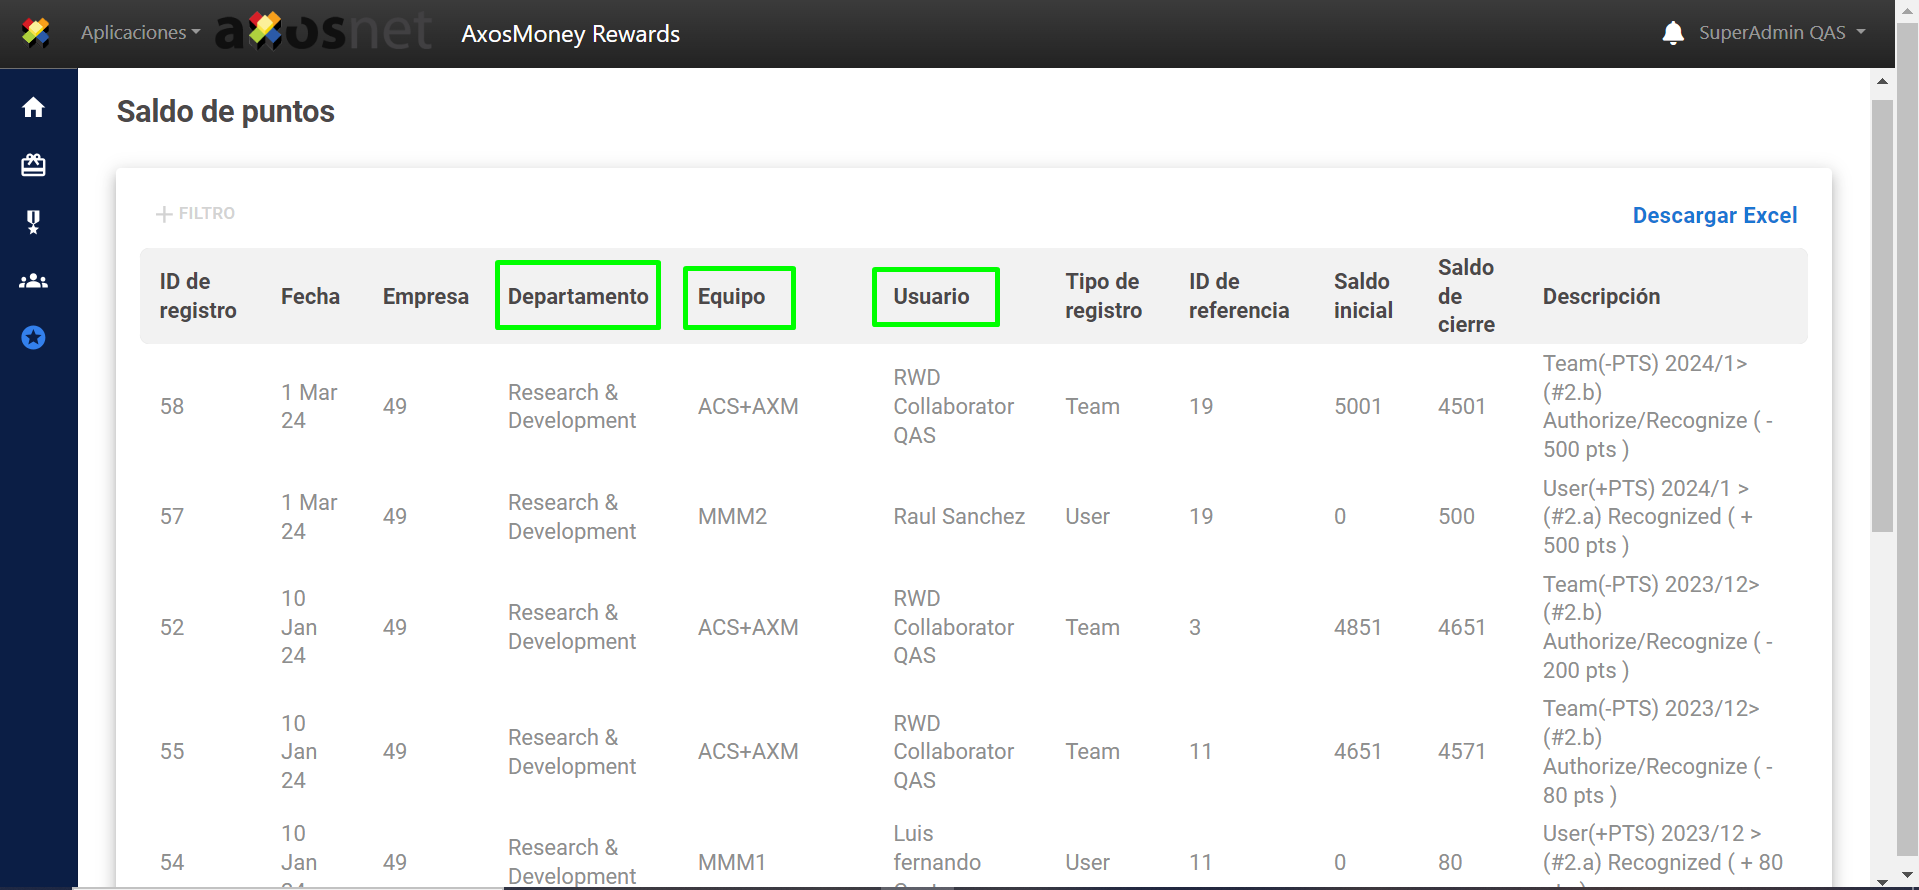Open the groups people sidebar icon
This screenshot has width=1919, height=890.
[33, 281]
